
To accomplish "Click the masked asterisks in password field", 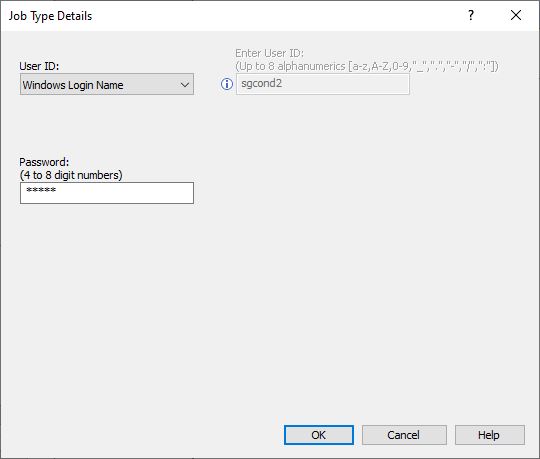I will [41, 190].
